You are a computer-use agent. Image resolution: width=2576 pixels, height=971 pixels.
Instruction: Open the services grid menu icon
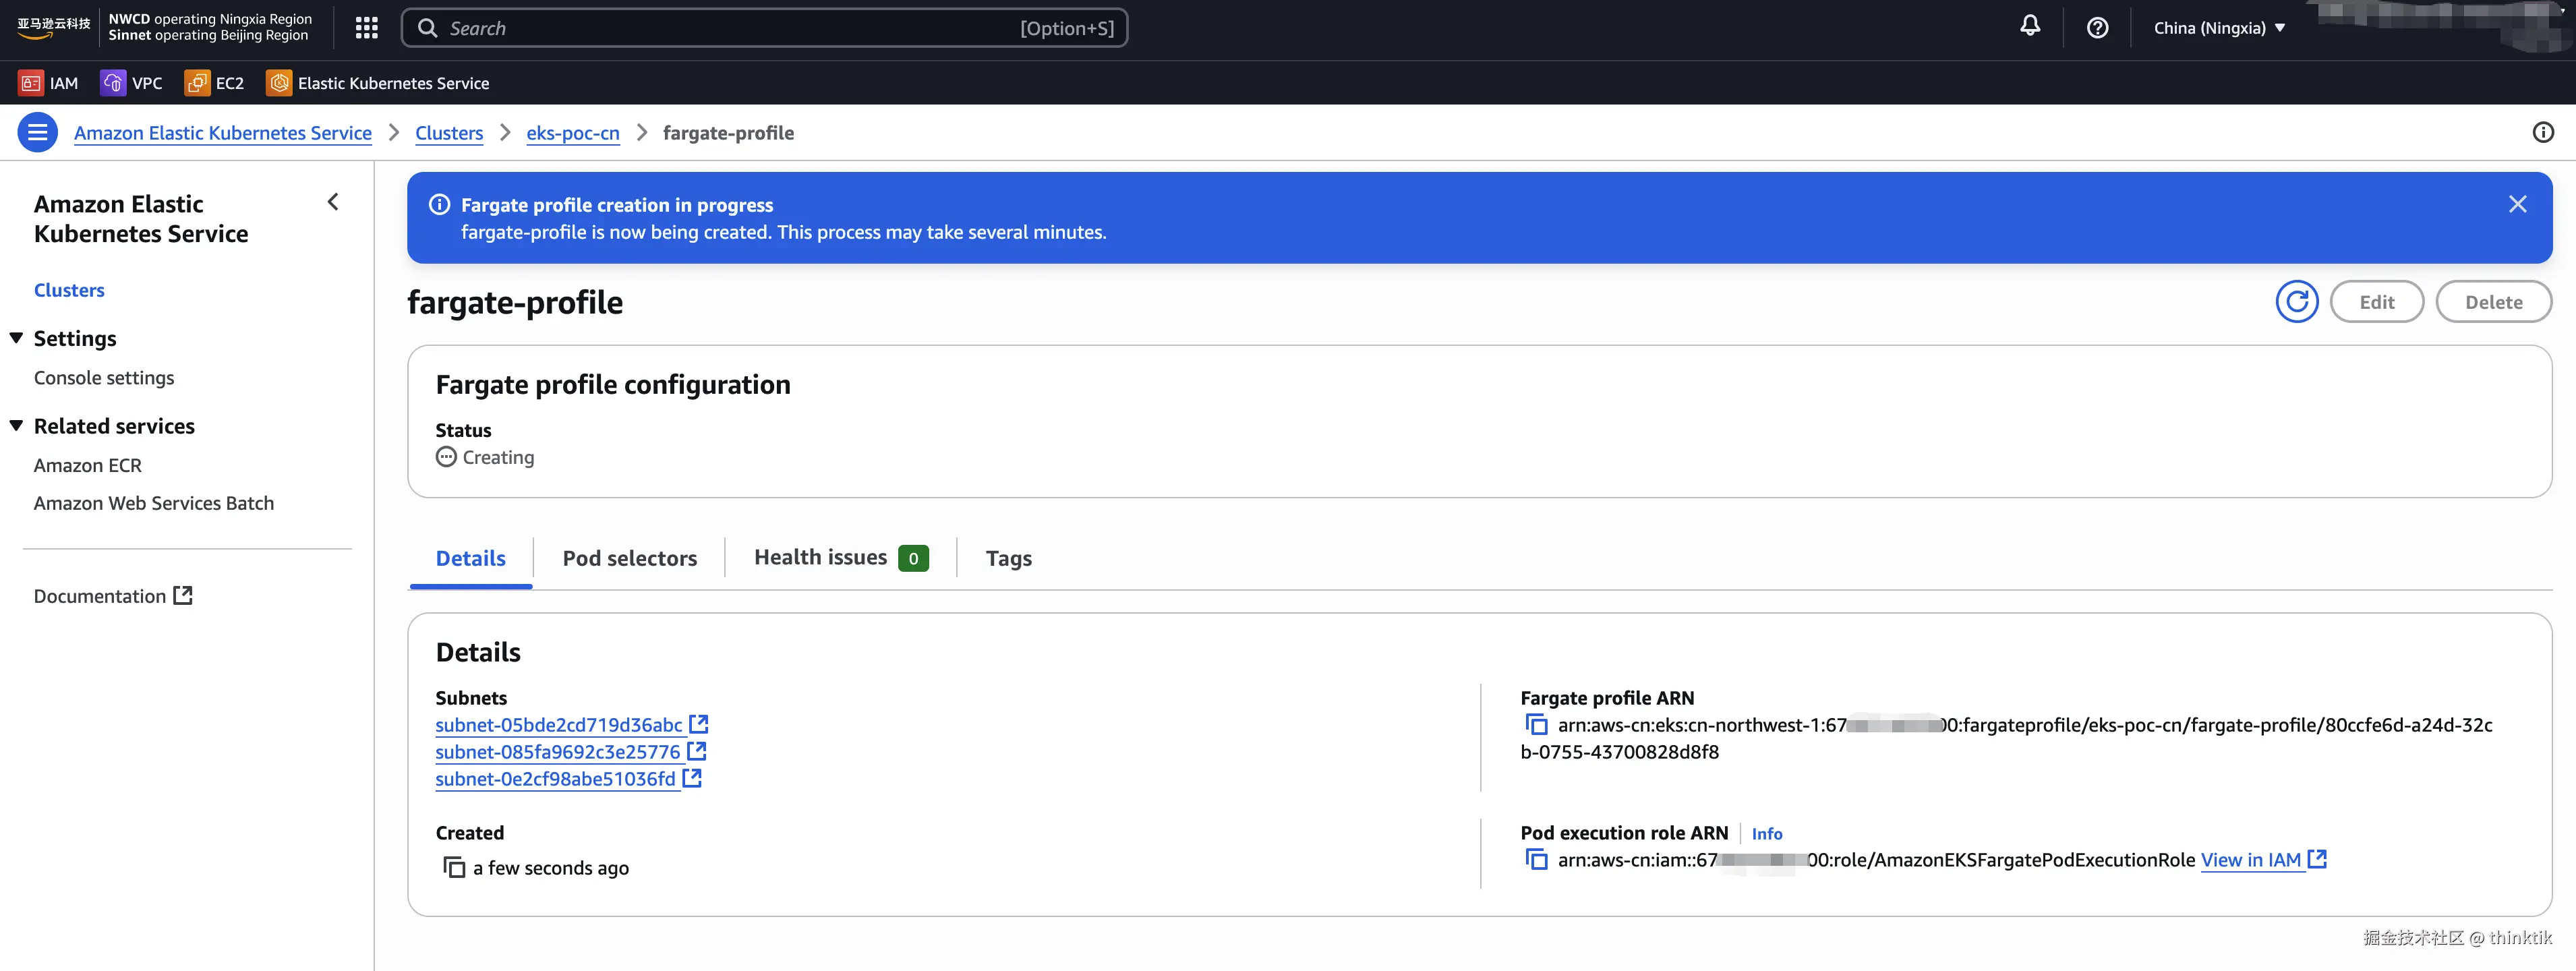point(366,28)
